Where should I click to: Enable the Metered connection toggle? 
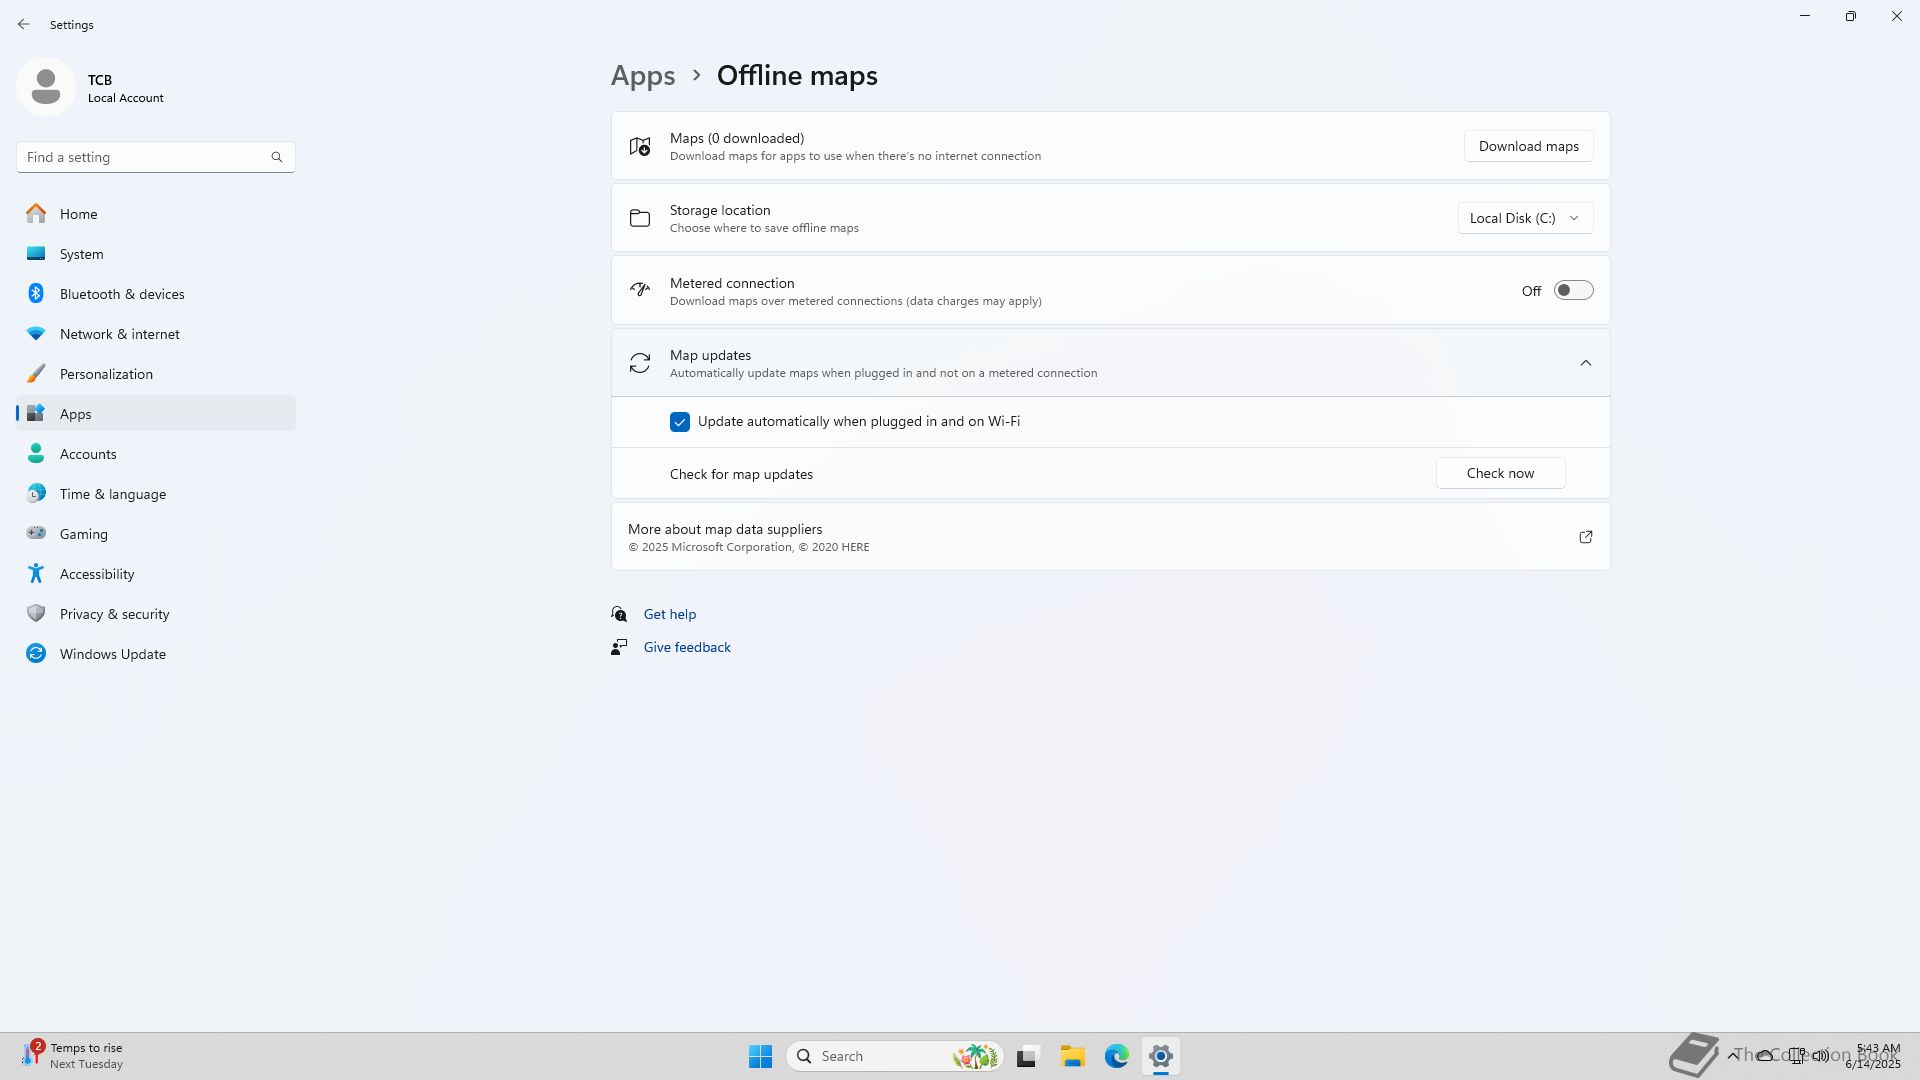click(1572, 291)
